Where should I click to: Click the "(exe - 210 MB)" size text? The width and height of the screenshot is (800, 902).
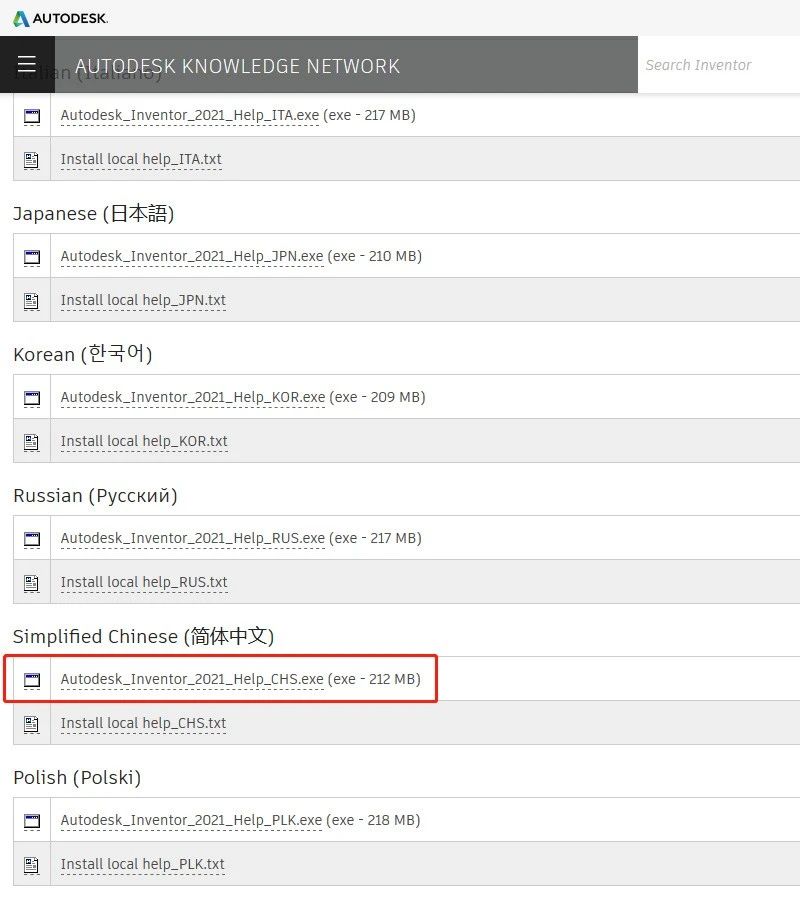(x=374, y=256)
